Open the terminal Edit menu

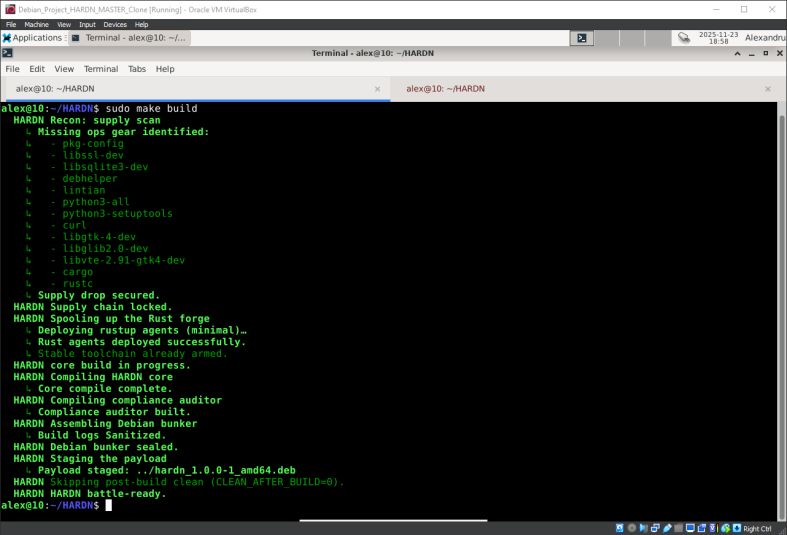click(37, 69)
